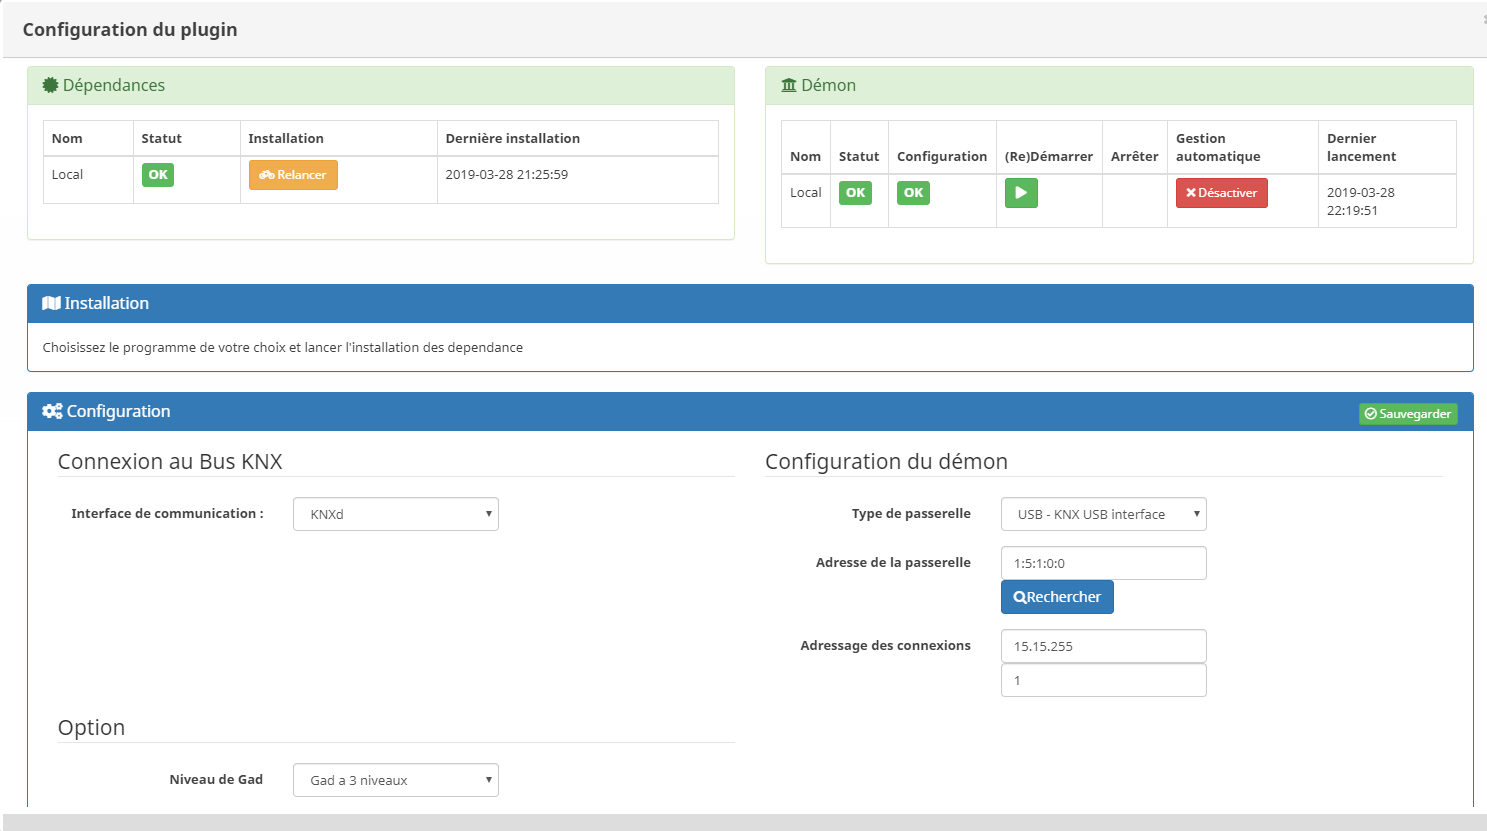1487x831 pixels.
Task: Click the Dépendances panel heading
Action: 381,86
